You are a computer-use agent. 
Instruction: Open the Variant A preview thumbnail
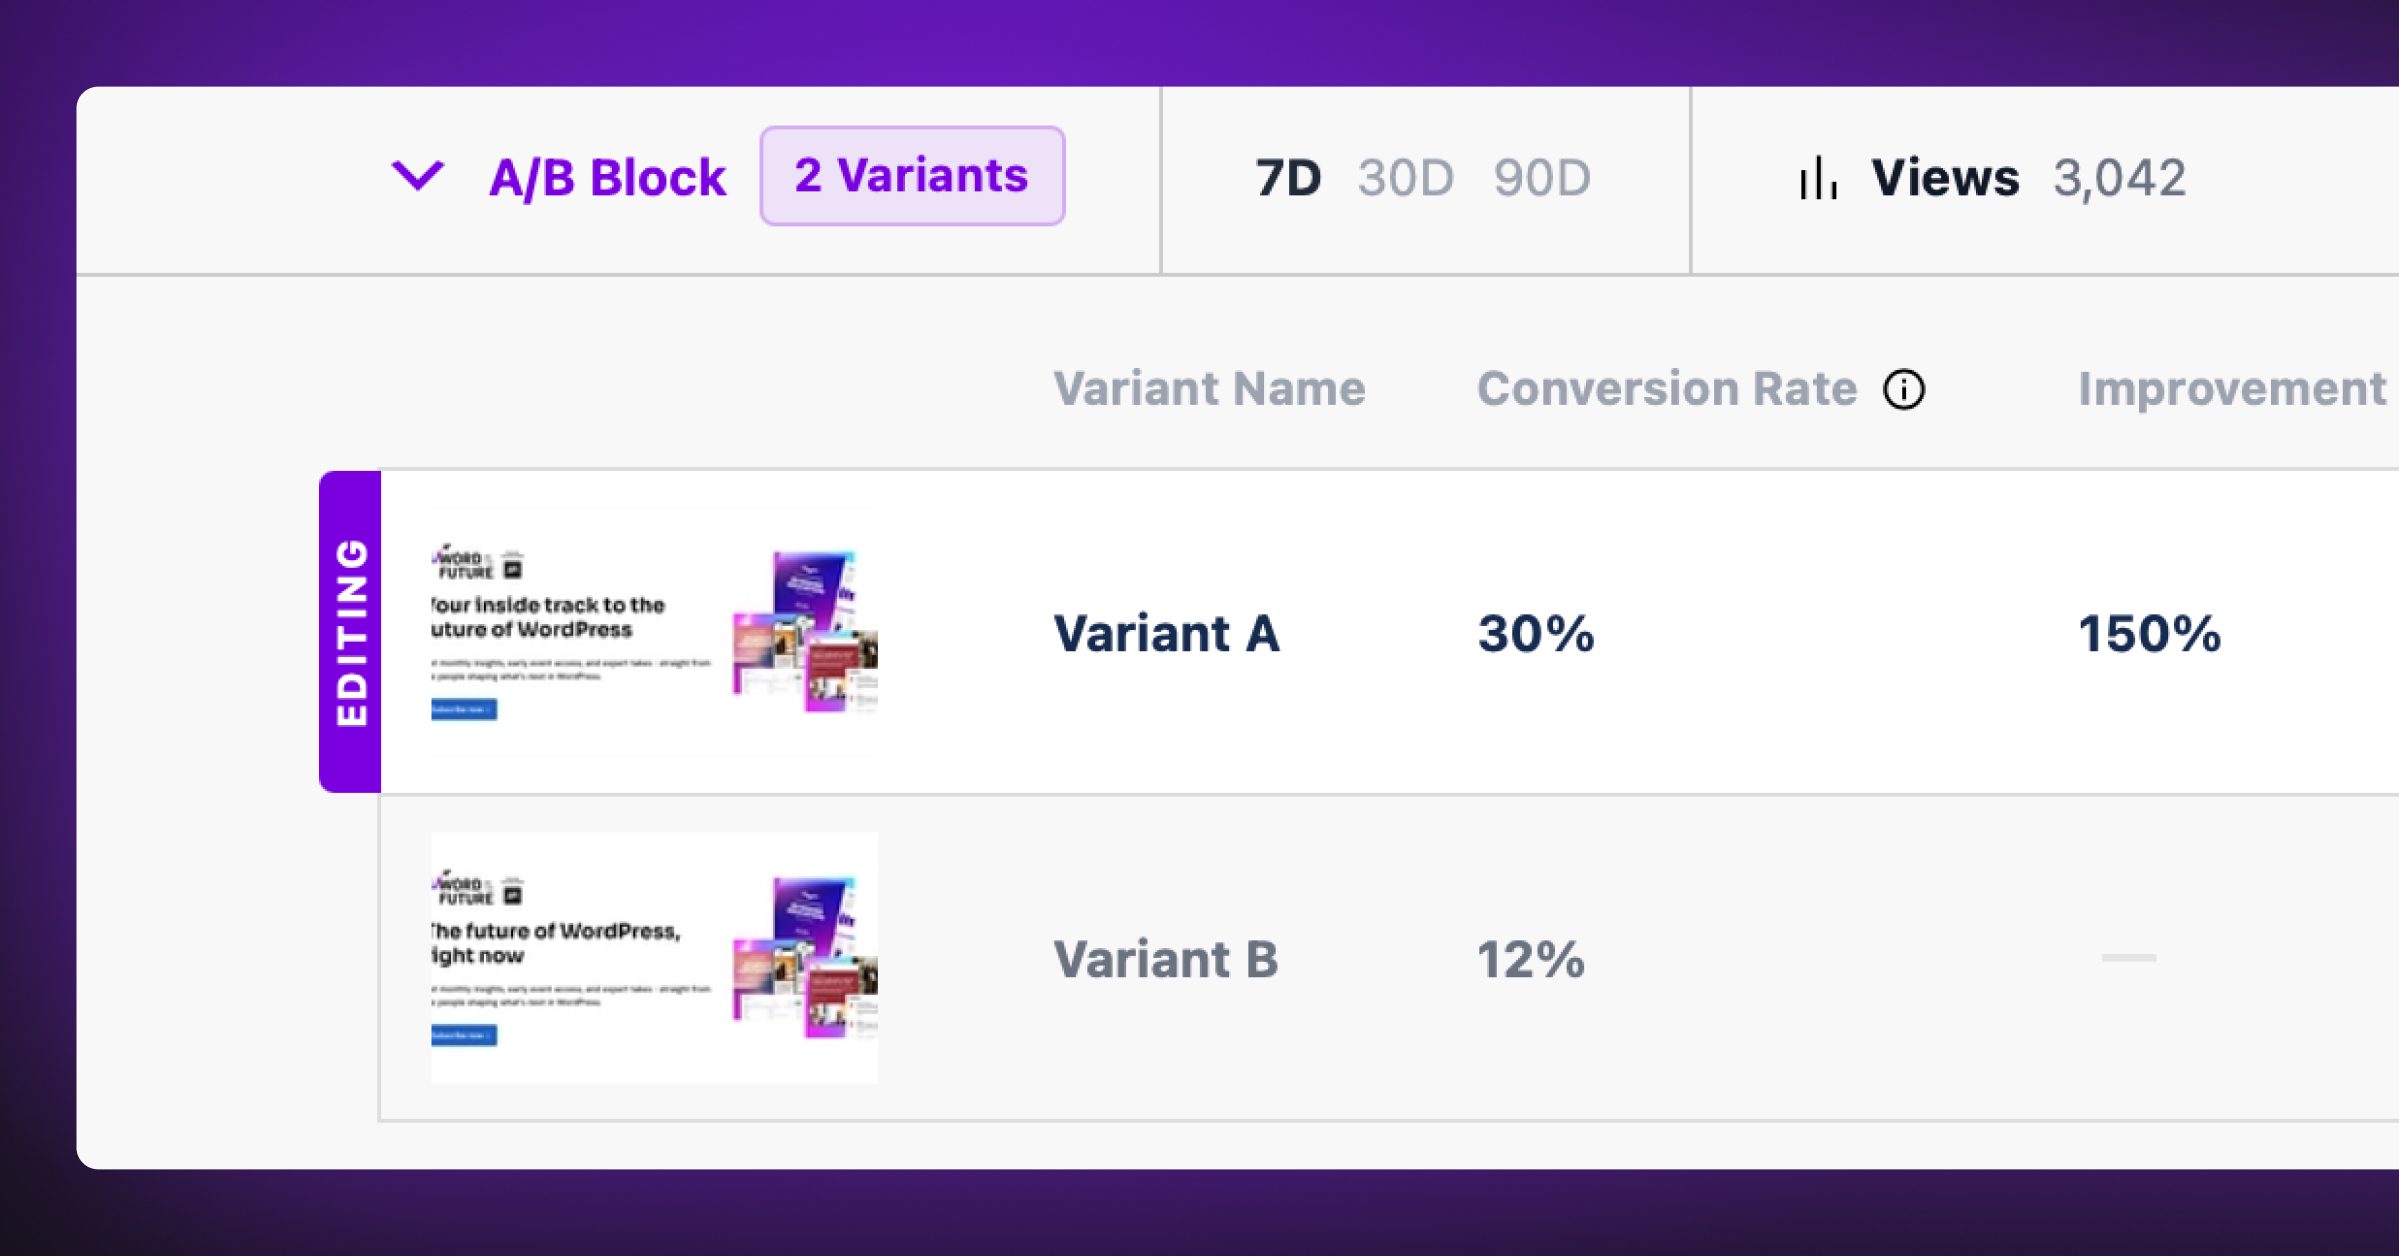[x=654, y=631]
